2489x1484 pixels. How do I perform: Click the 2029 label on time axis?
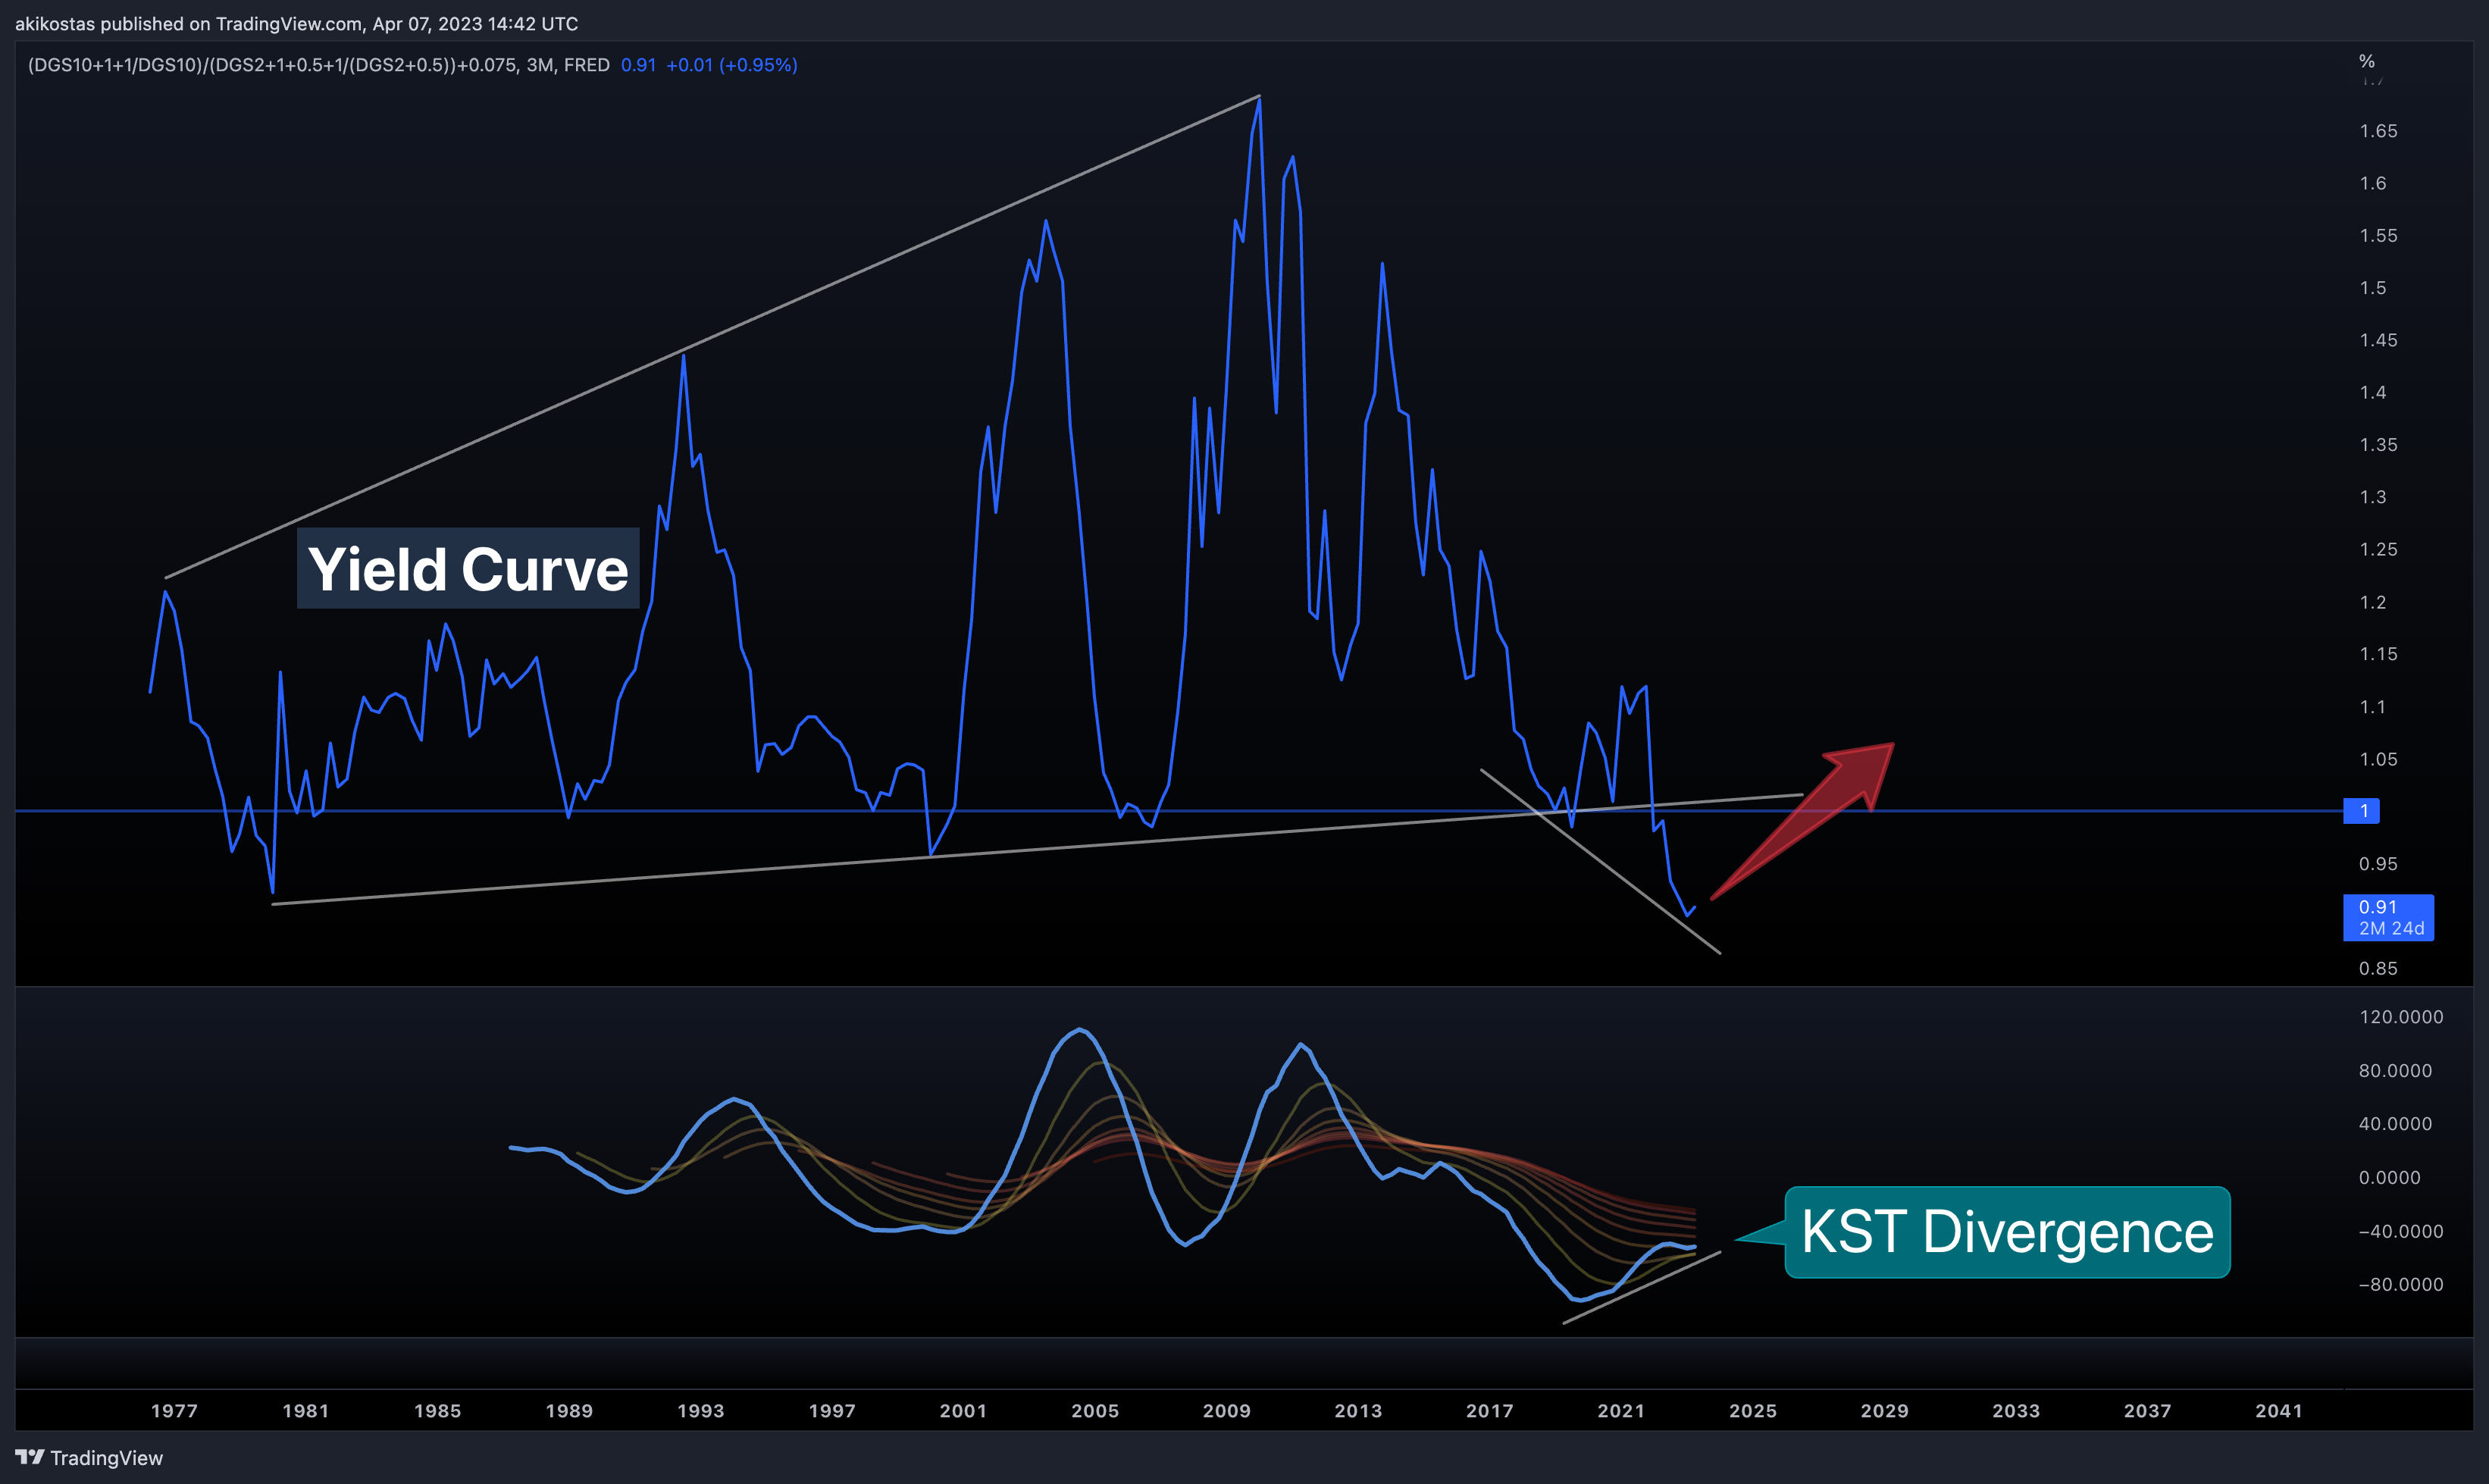[x=1885, y=1411]
